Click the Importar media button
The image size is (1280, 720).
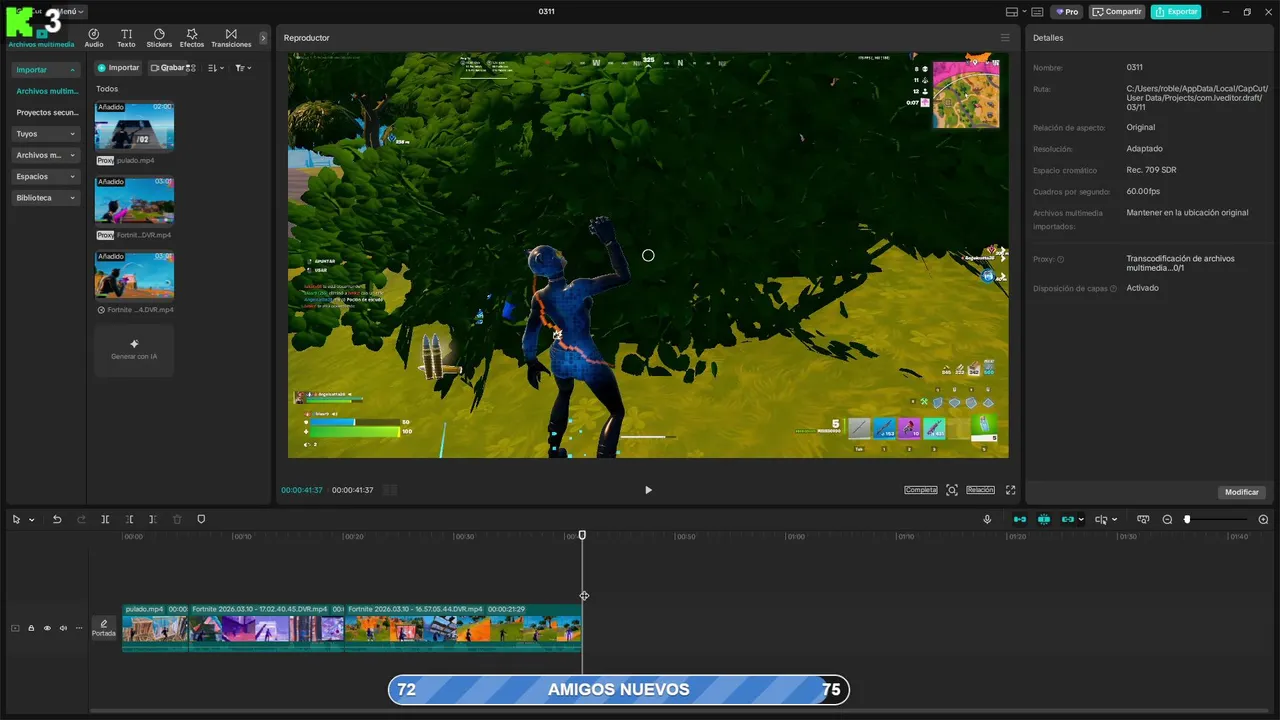[118, 68]
